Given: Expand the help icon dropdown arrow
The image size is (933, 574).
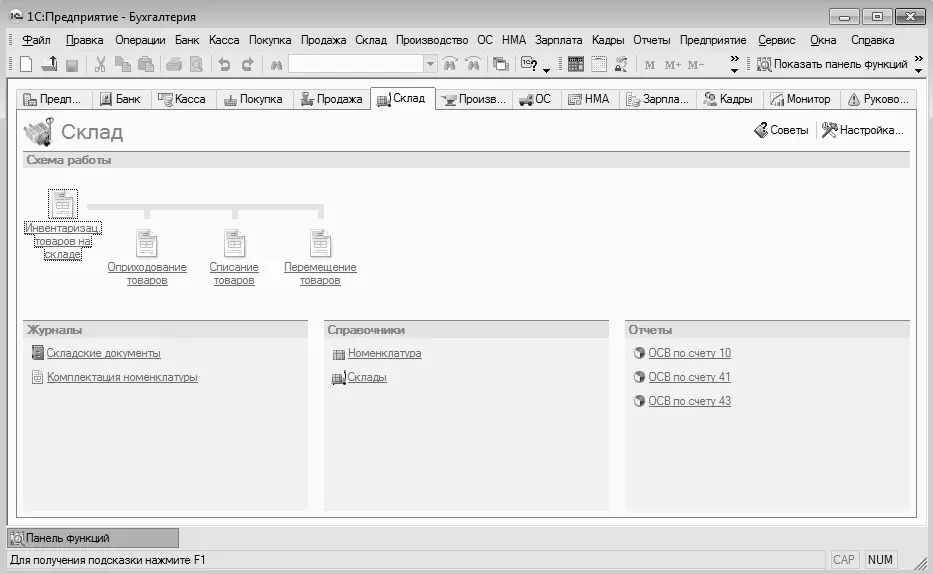Looking at the screenshot, I should [x=547, y=67].
